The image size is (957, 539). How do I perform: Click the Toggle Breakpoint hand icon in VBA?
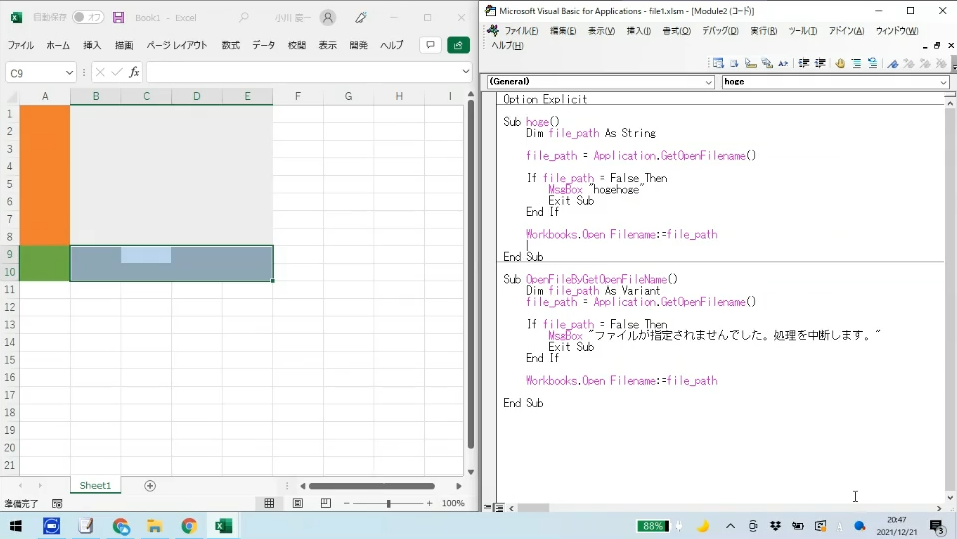(840, 63)
